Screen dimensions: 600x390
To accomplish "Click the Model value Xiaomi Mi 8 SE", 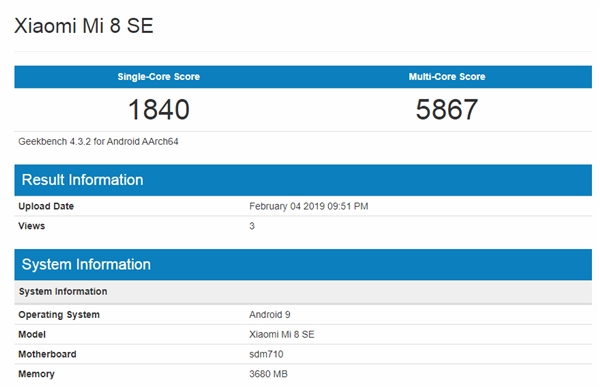I will [282, 335].
